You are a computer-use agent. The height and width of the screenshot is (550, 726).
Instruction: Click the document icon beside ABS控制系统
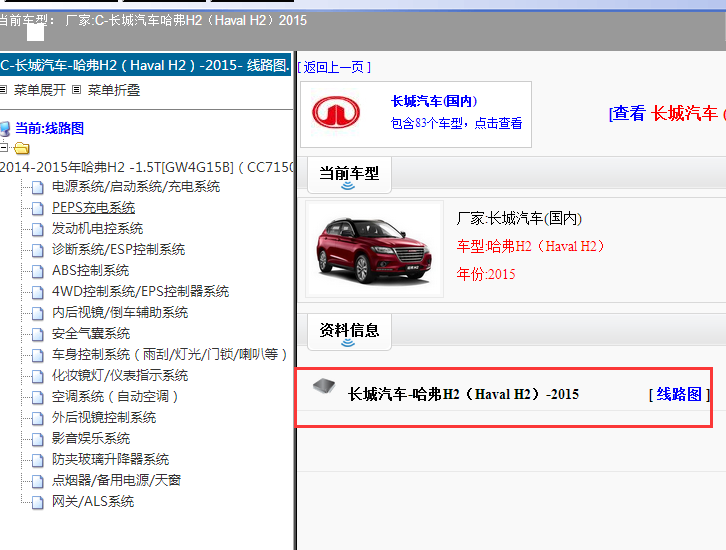(x=38, y=271)
